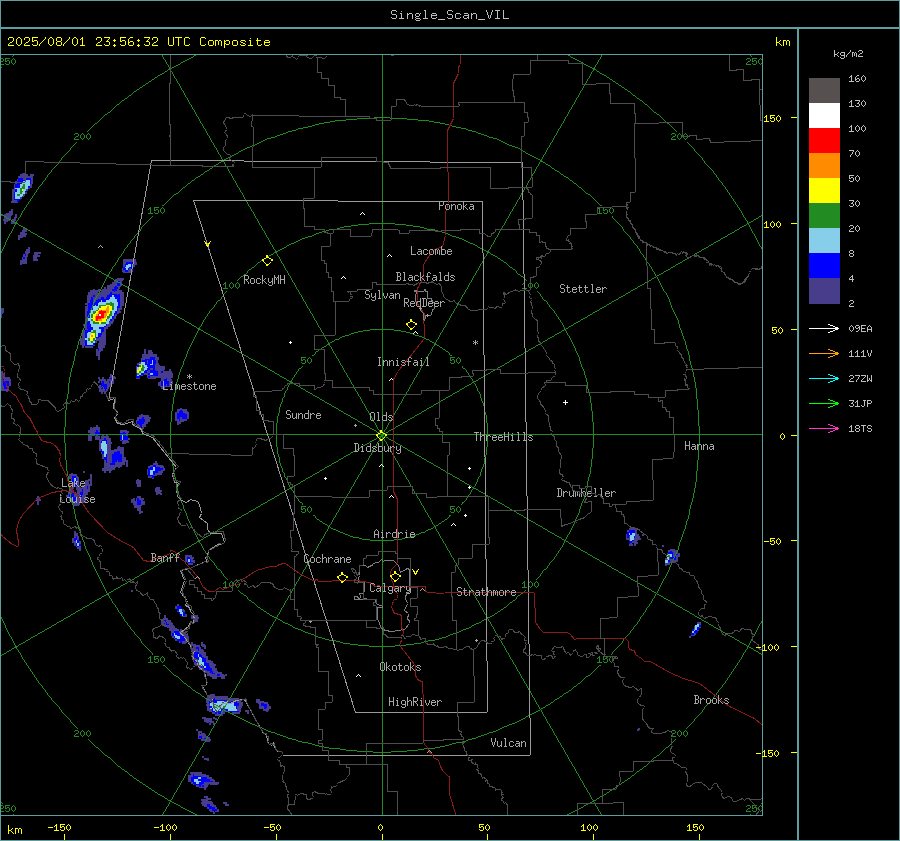Pick the blue 4-8 legend color
The height and width of the screenshot is (841, 900).
pos(824,266)
